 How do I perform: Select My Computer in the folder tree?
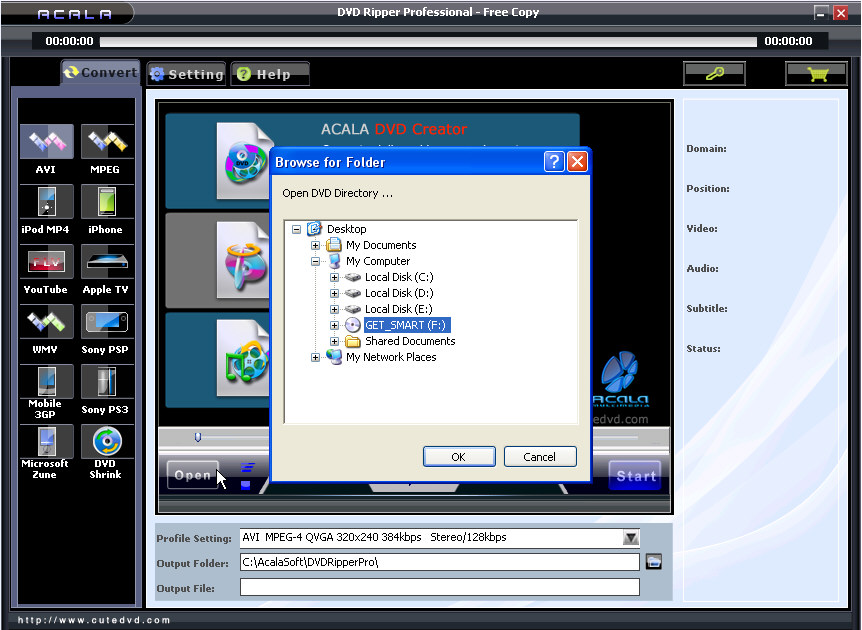pyautogui.click(x=378, y=261)
